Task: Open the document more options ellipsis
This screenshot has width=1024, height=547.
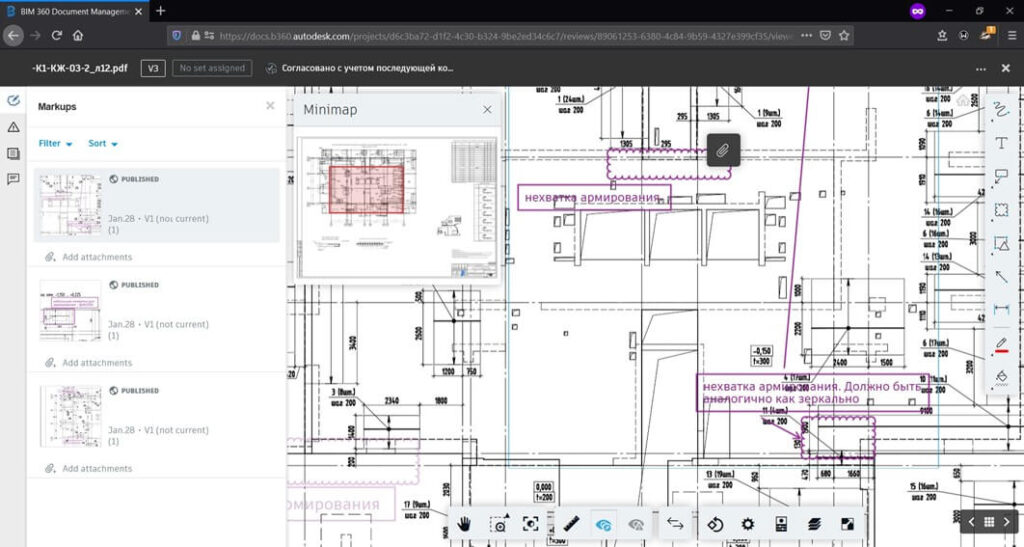Action: click(981, 69)
